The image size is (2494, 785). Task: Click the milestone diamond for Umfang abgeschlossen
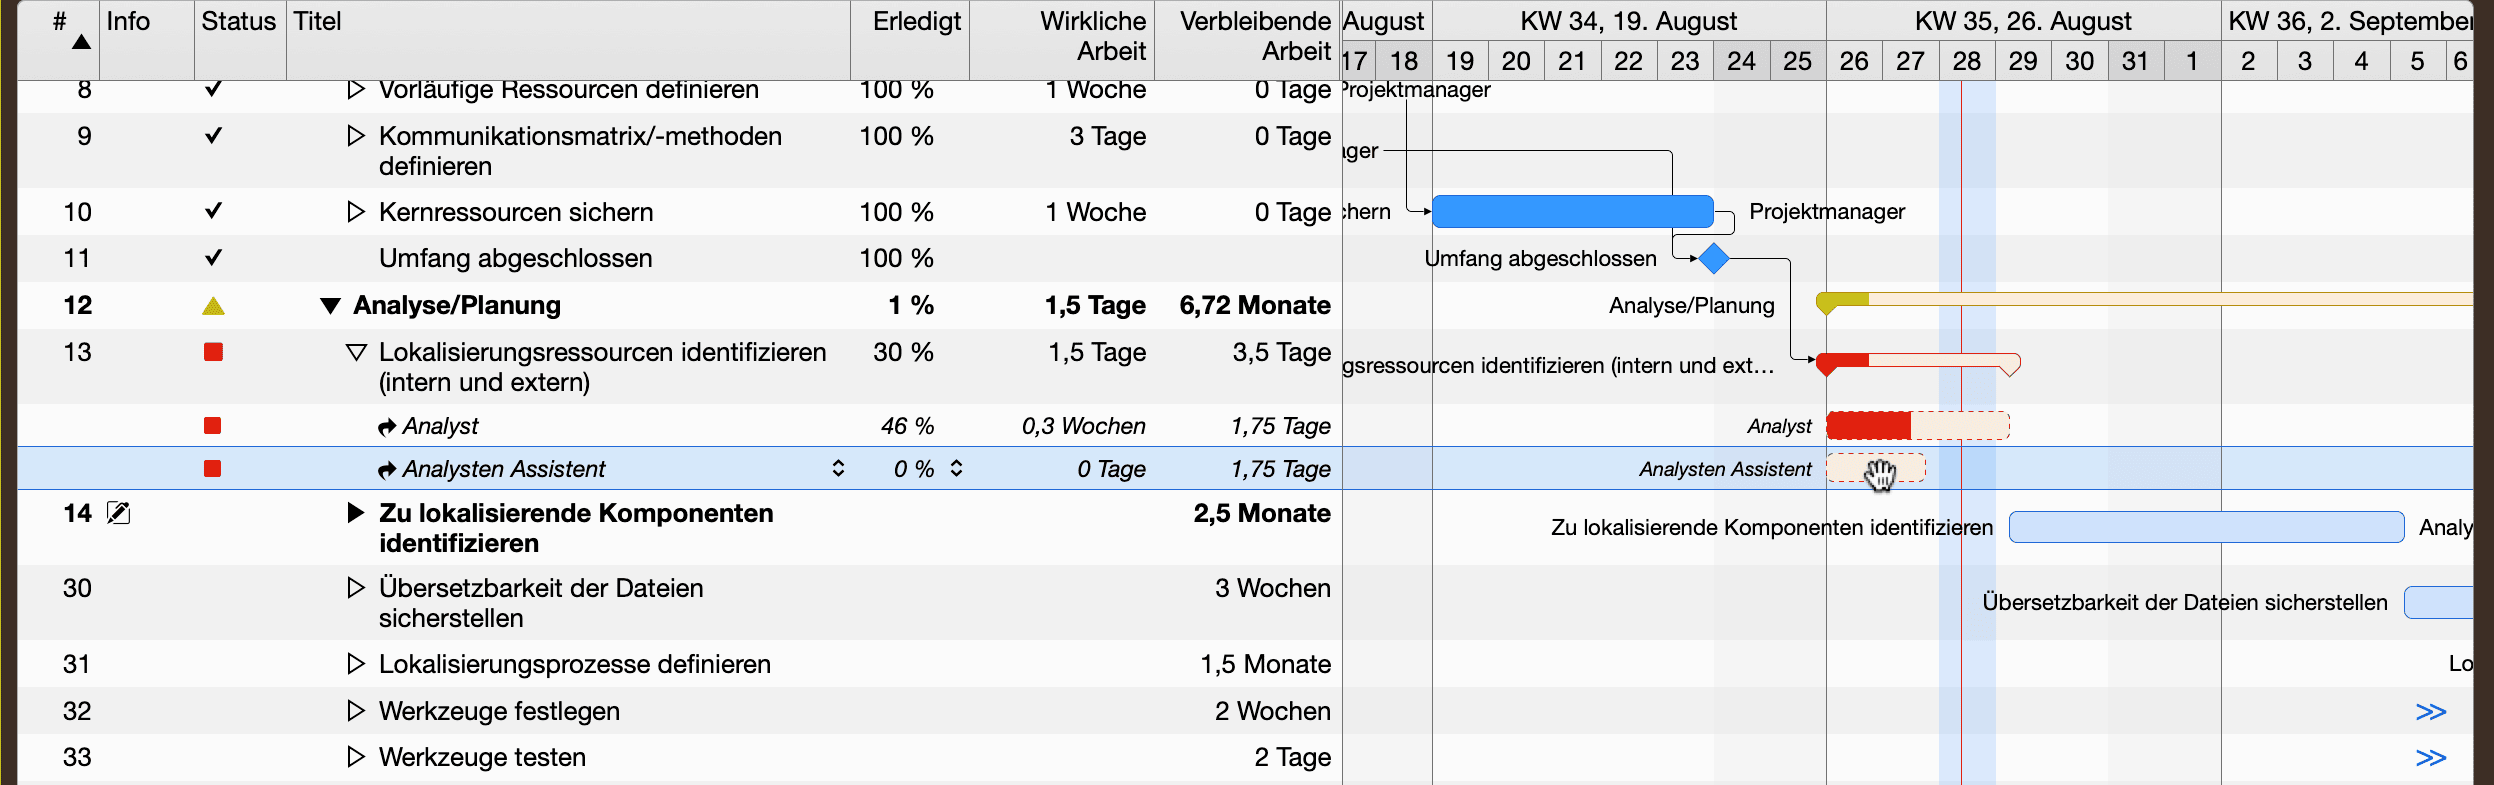(1714, 258)
